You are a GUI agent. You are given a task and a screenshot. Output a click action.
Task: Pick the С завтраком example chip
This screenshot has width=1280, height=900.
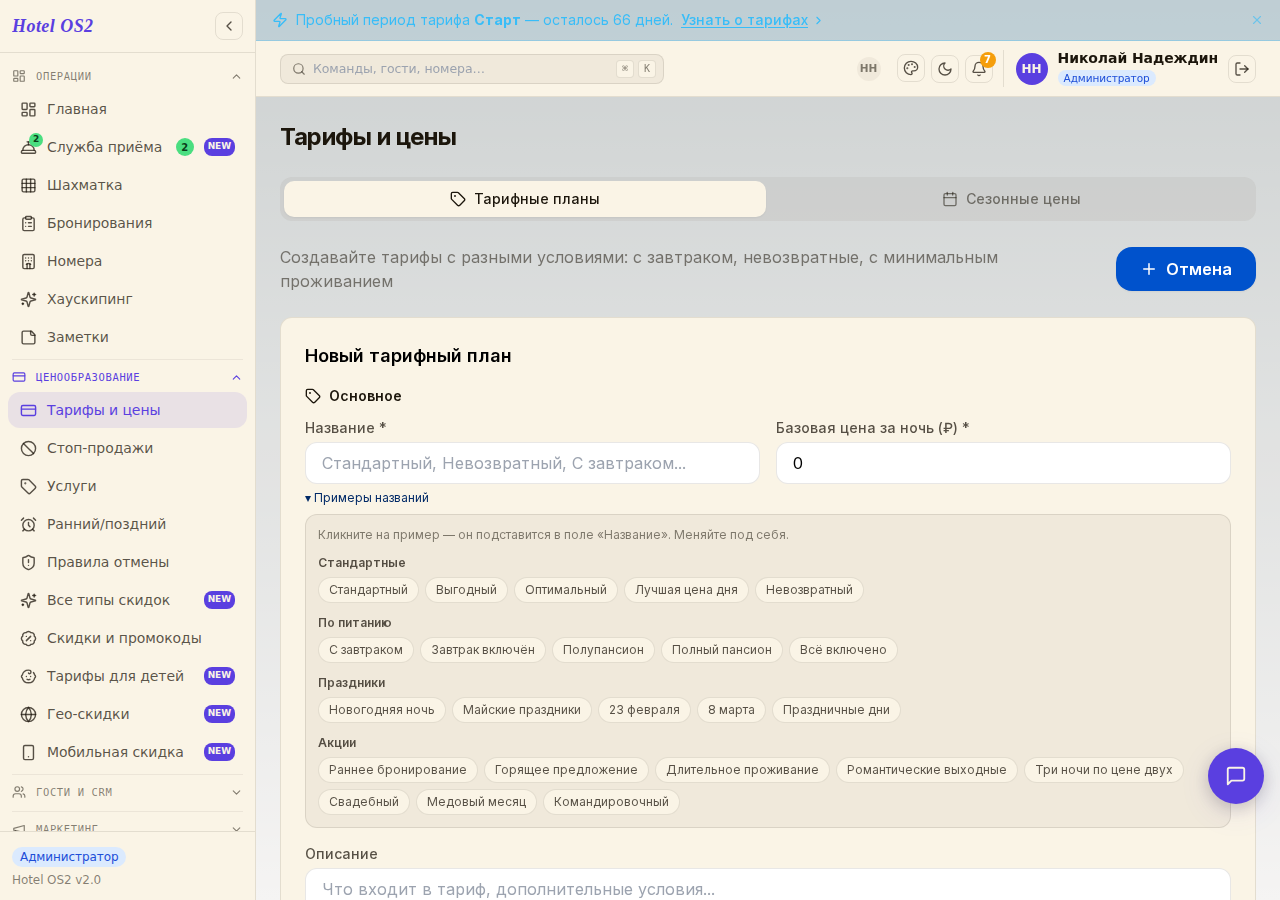point(366,650)
